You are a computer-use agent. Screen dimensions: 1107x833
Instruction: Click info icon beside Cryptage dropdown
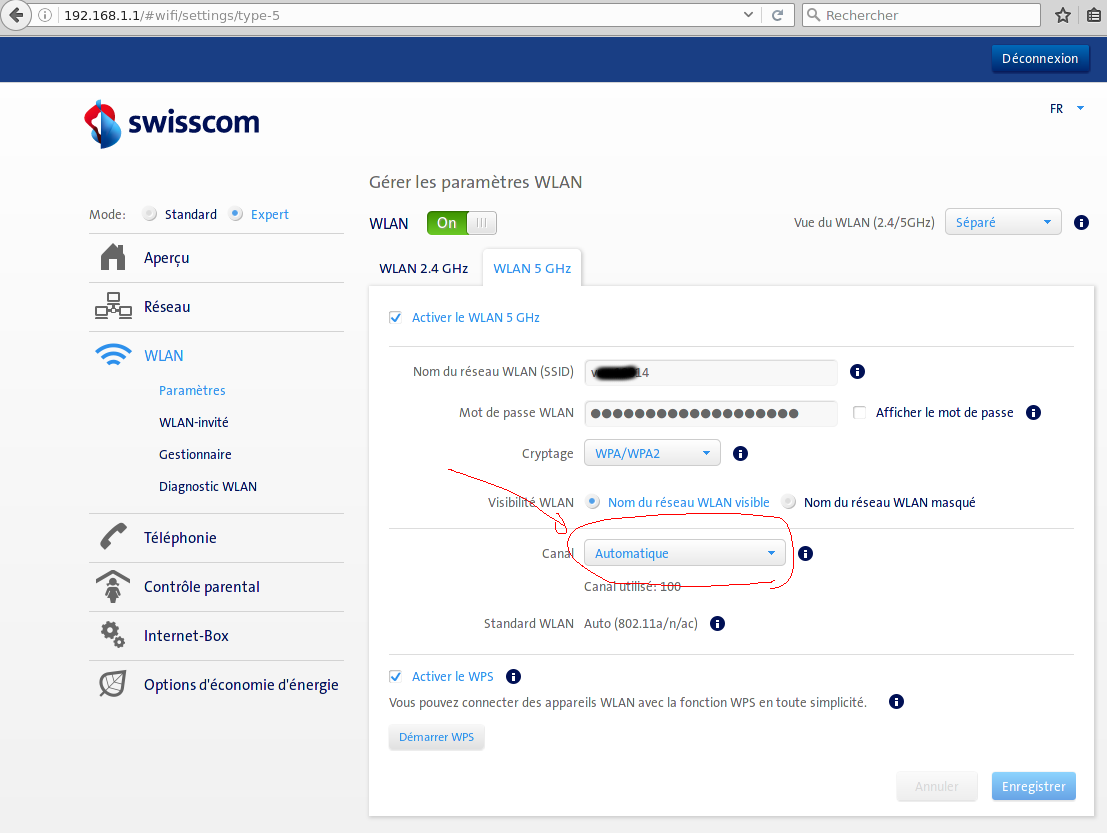tap(741, 453)
